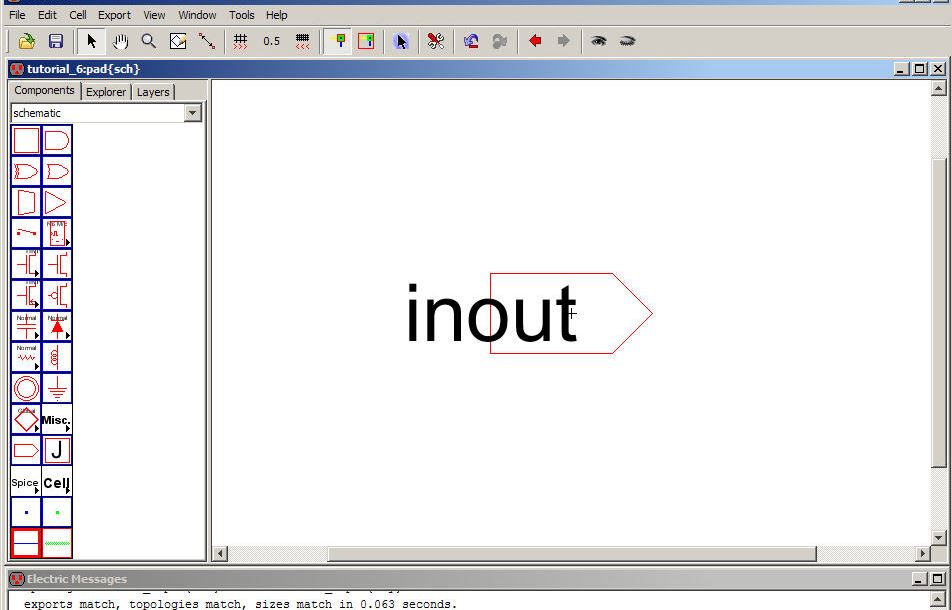Open the schematic technology dropdown
Screen dimensions: 952x610
point(193,113)
